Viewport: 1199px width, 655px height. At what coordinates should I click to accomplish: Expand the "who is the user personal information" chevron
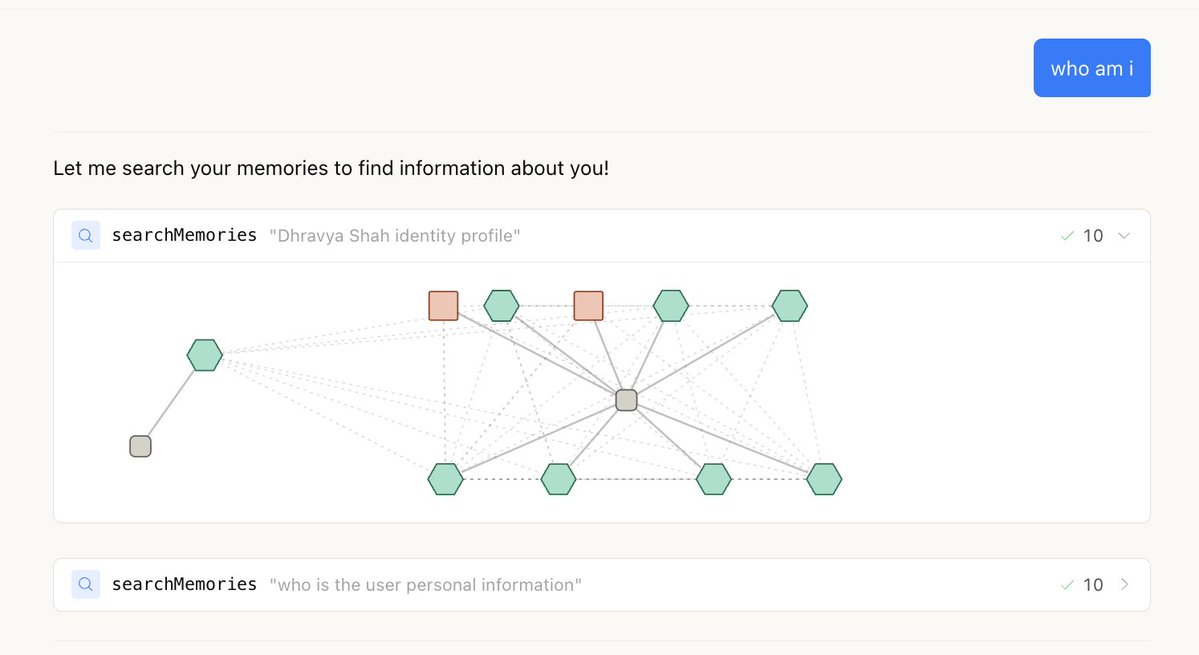click(1124, 585)
